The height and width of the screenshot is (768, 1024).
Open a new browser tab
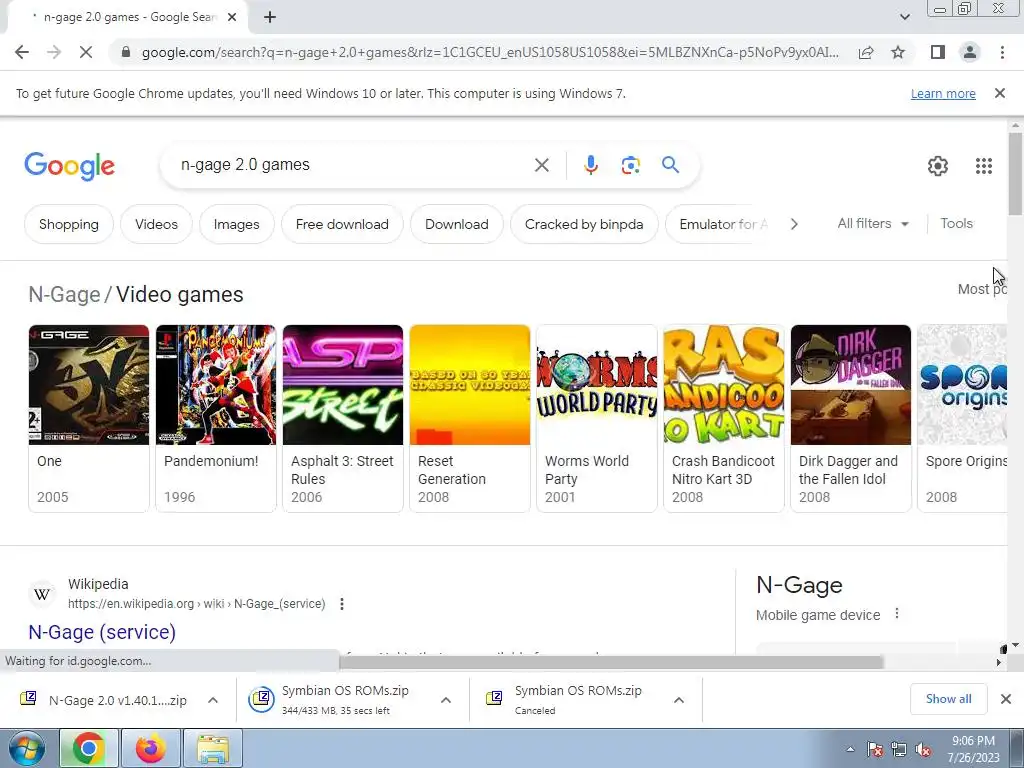click(270, 17)
